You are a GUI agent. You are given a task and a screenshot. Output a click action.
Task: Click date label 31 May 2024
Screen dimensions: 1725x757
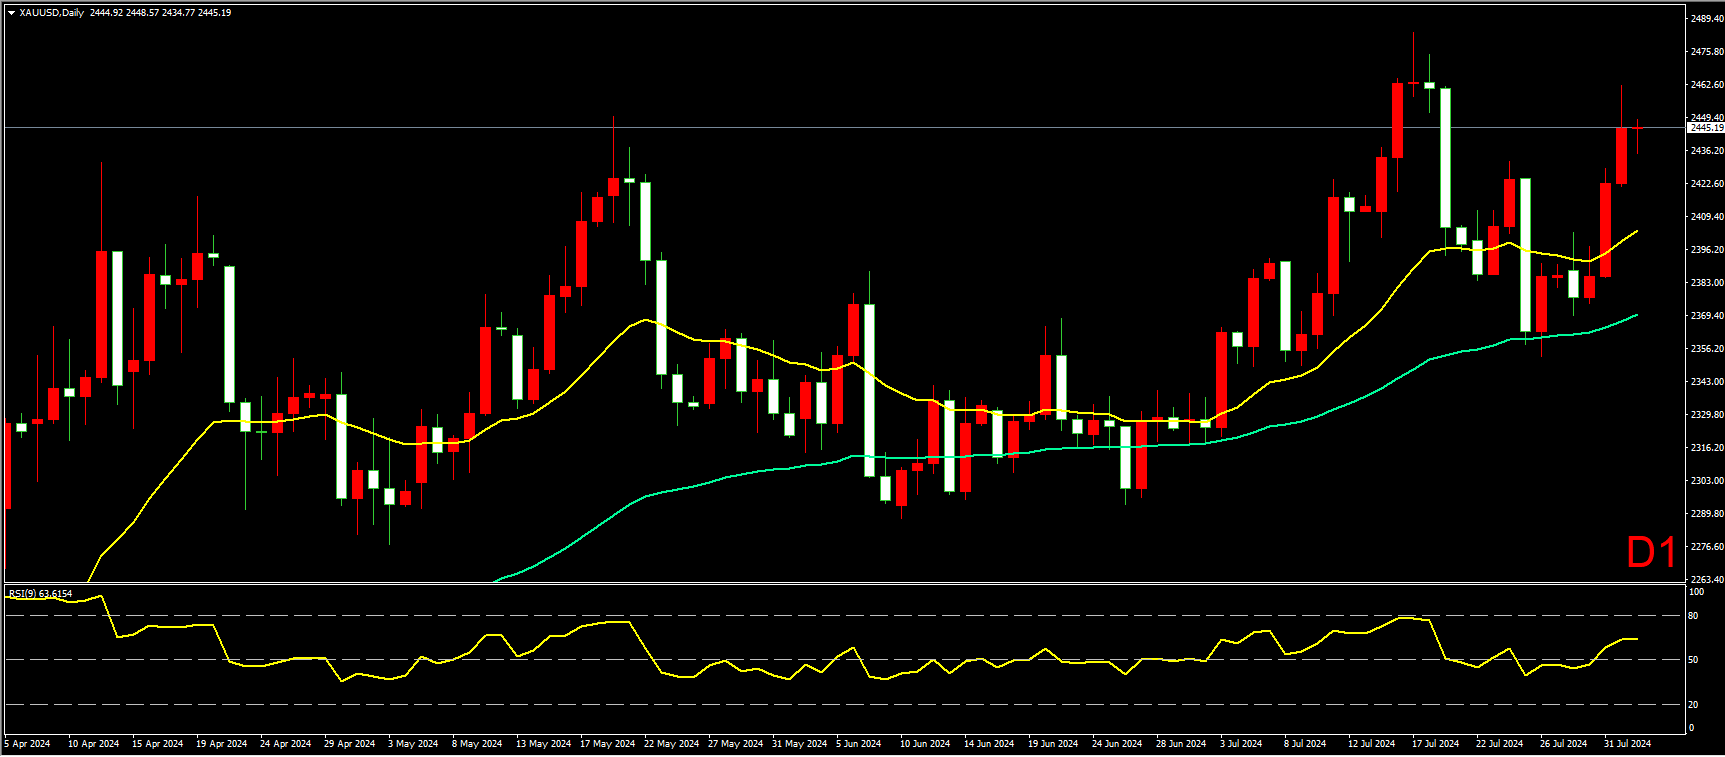click(x=799, y=744)
